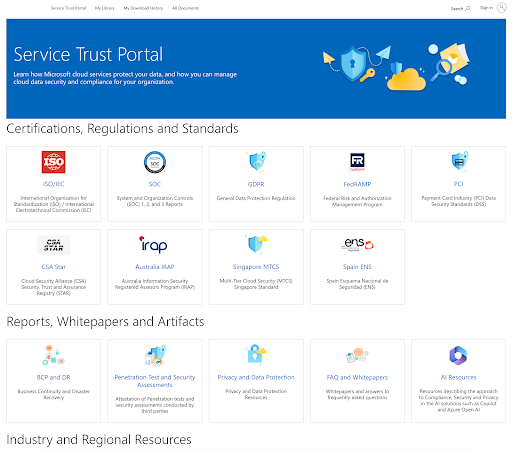Image resolution: width=512 pixels, height=451 pixels.
Task: Click the AICPA SOC badge icon
Action: point(155,162)
